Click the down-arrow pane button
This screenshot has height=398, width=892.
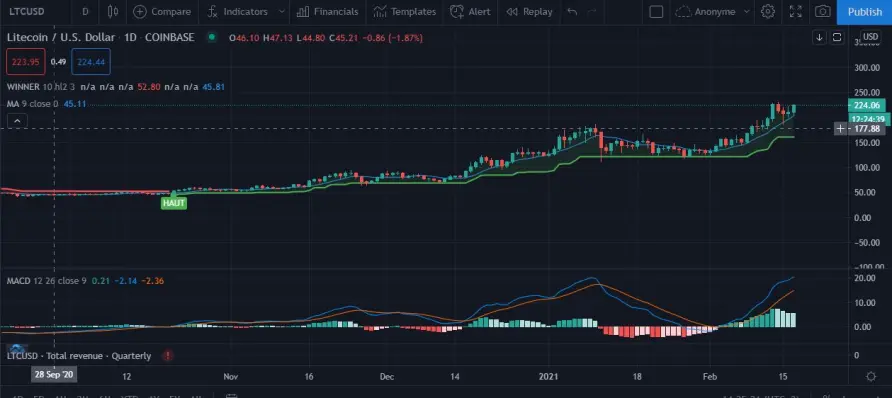(x=819, y=38)
